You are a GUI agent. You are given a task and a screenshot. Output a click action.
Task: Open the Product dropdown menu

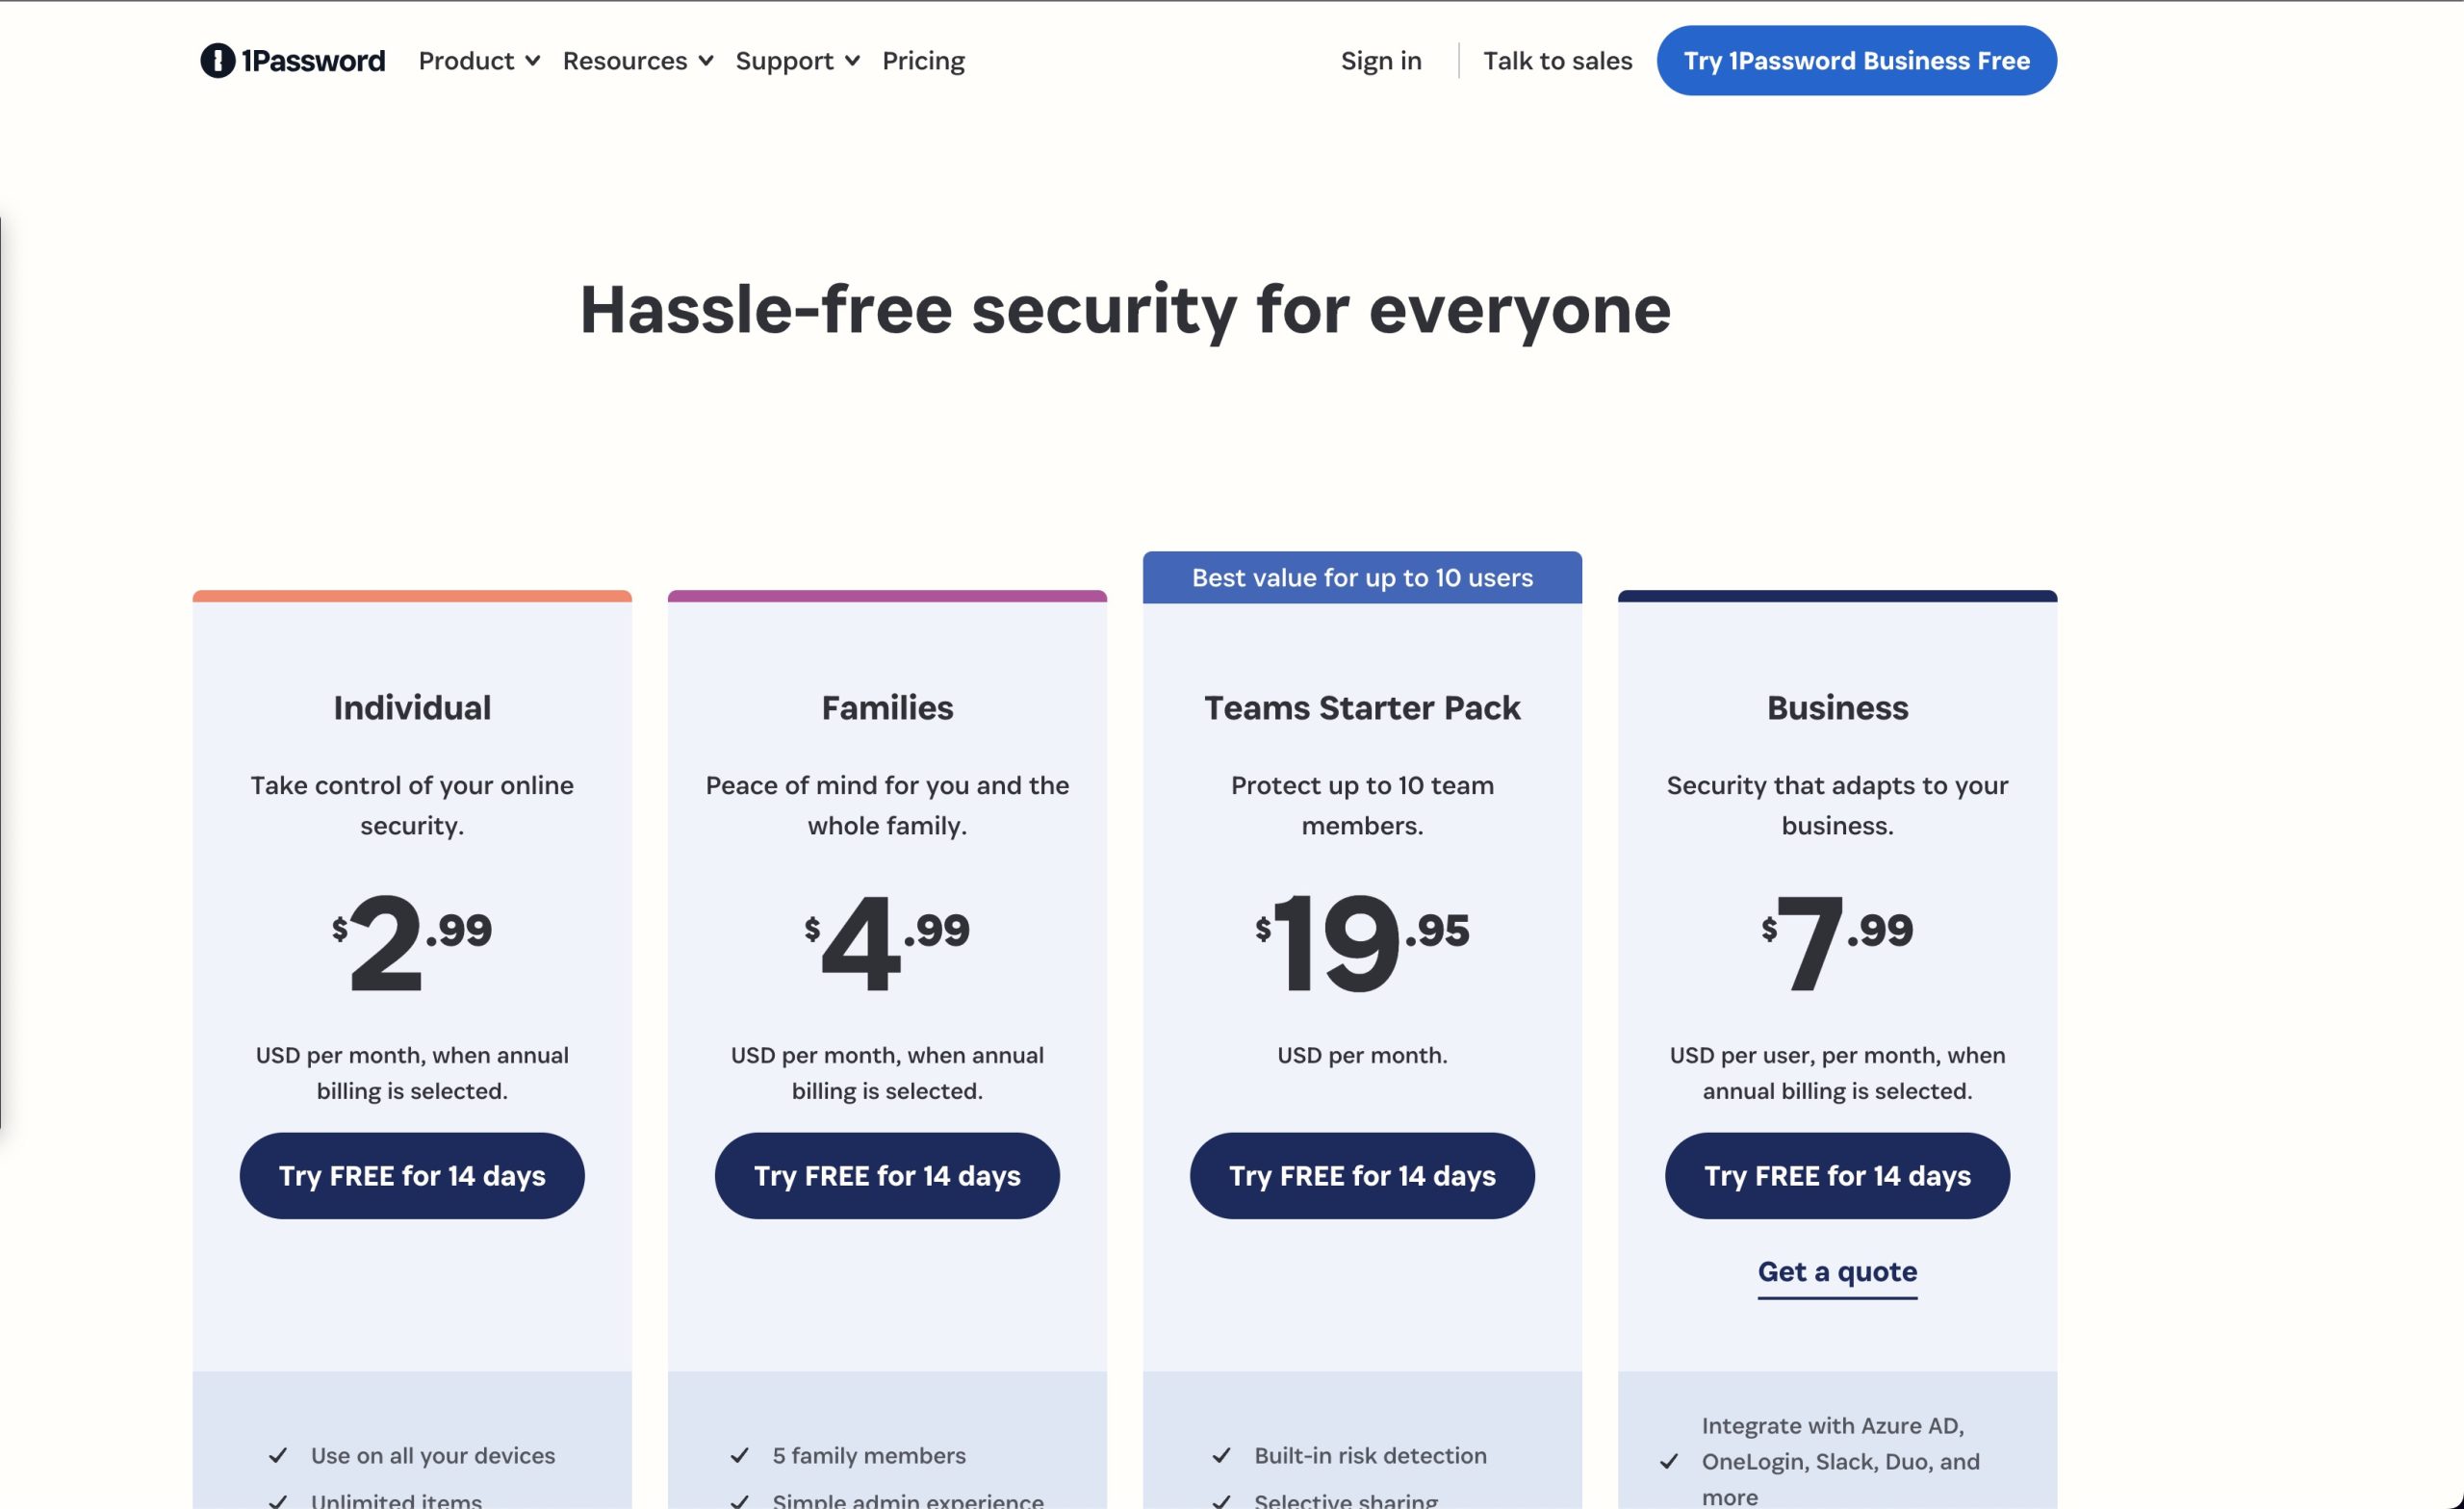[479, 61]
